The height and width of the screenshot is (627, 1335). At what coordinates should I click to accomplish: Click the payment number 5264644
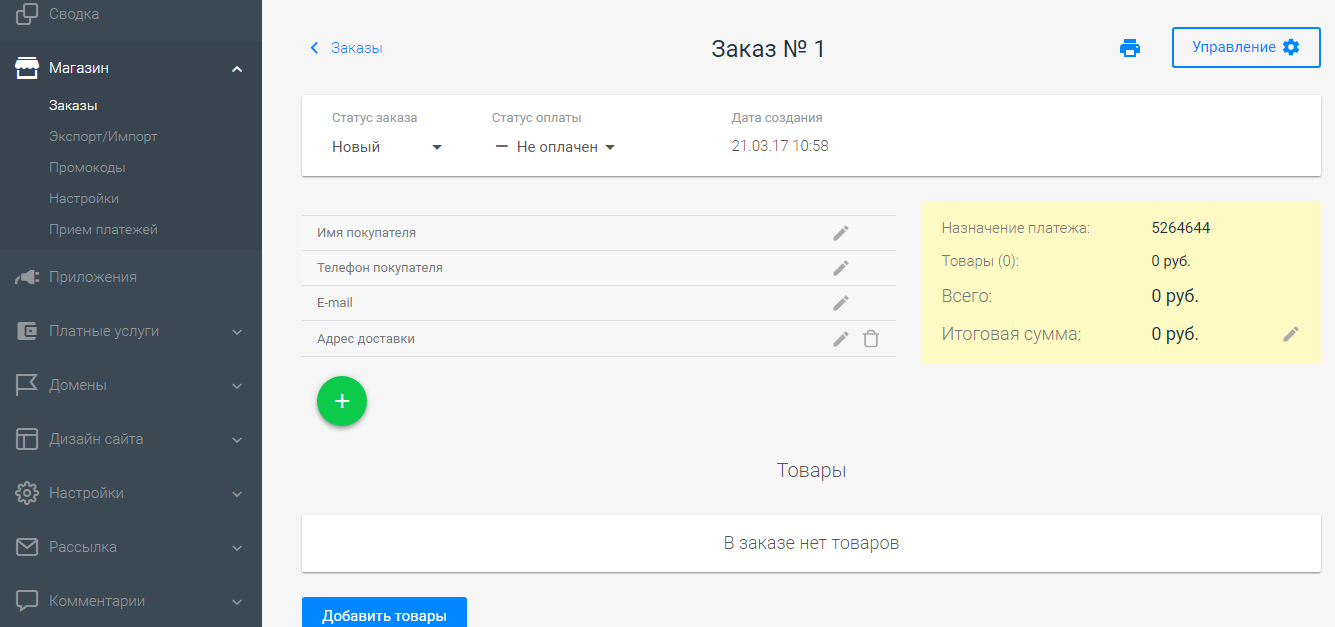(x=1181, y=228)
